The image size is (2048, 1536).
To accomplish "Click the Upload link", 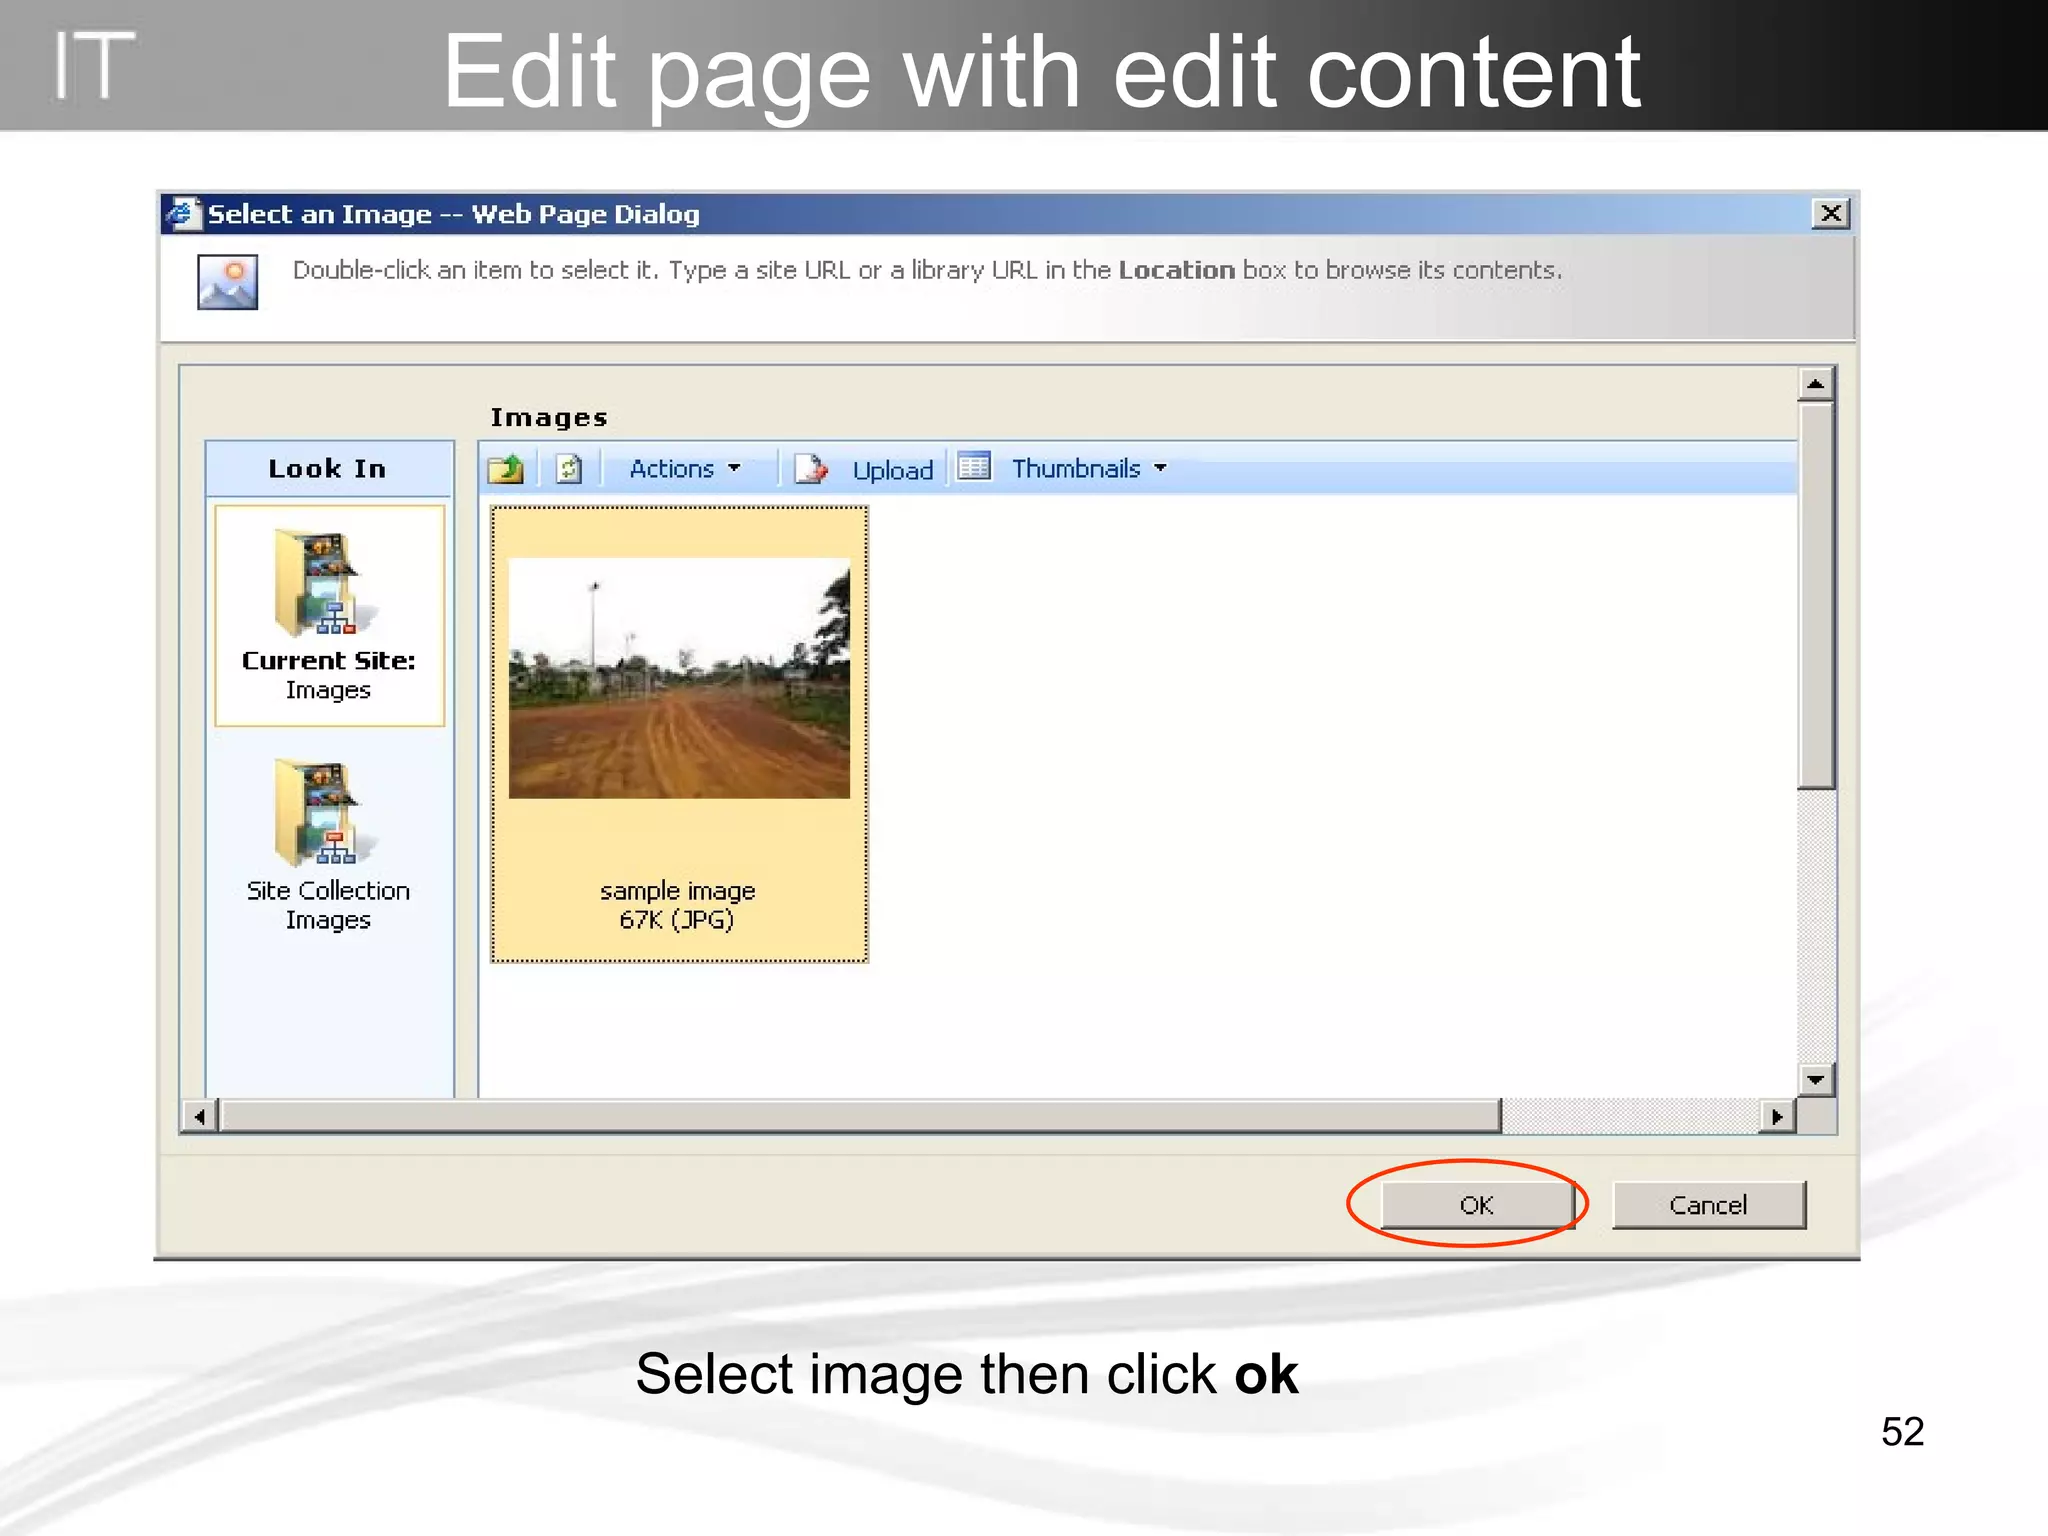I will coord(892,470).
